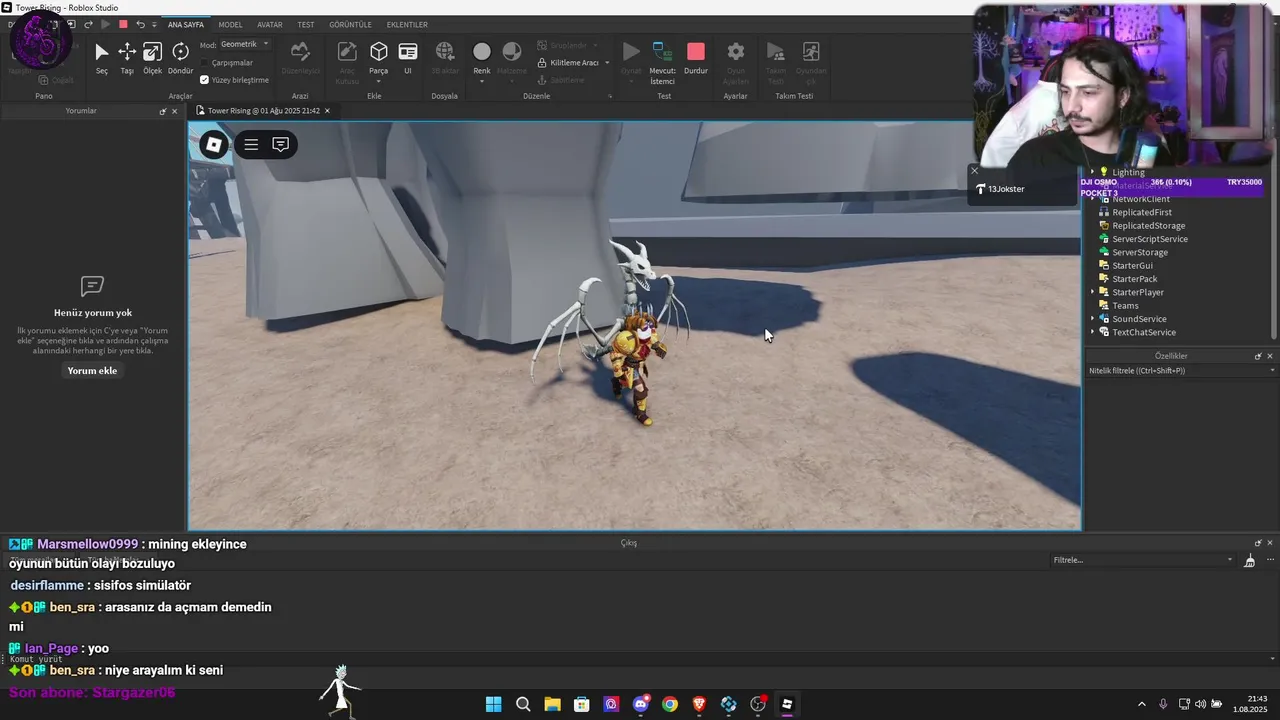
Task: Stop the test with Durdur
Action: [696, 58]
